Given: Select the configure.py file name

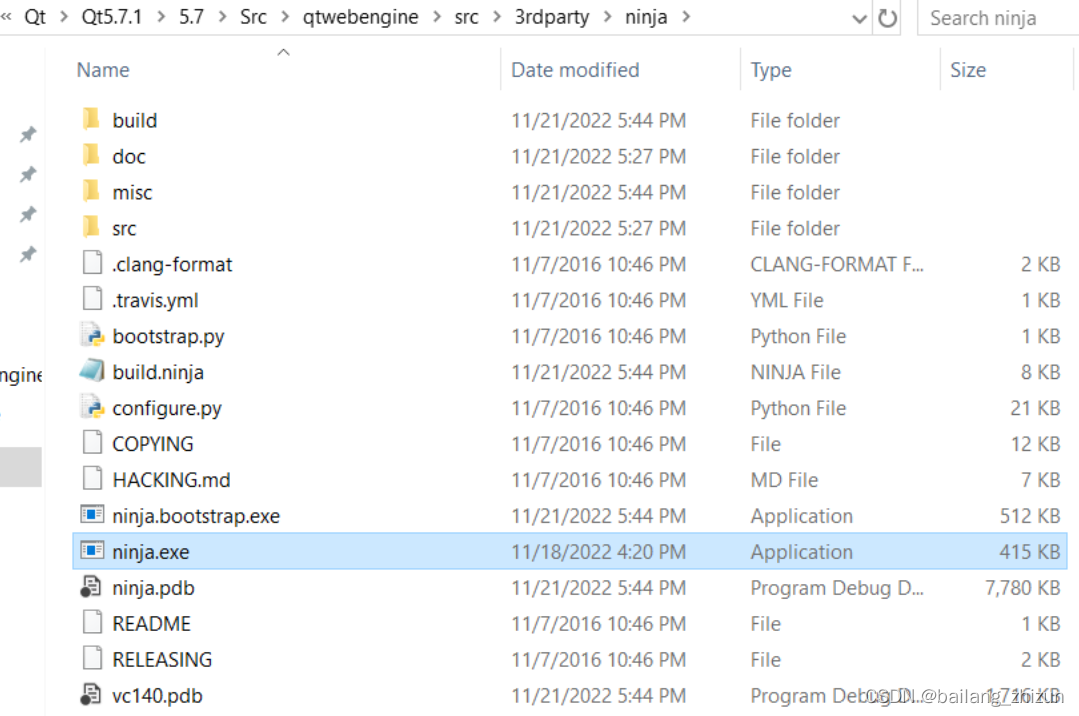Looking at the screenshot, I should (167, 408).
